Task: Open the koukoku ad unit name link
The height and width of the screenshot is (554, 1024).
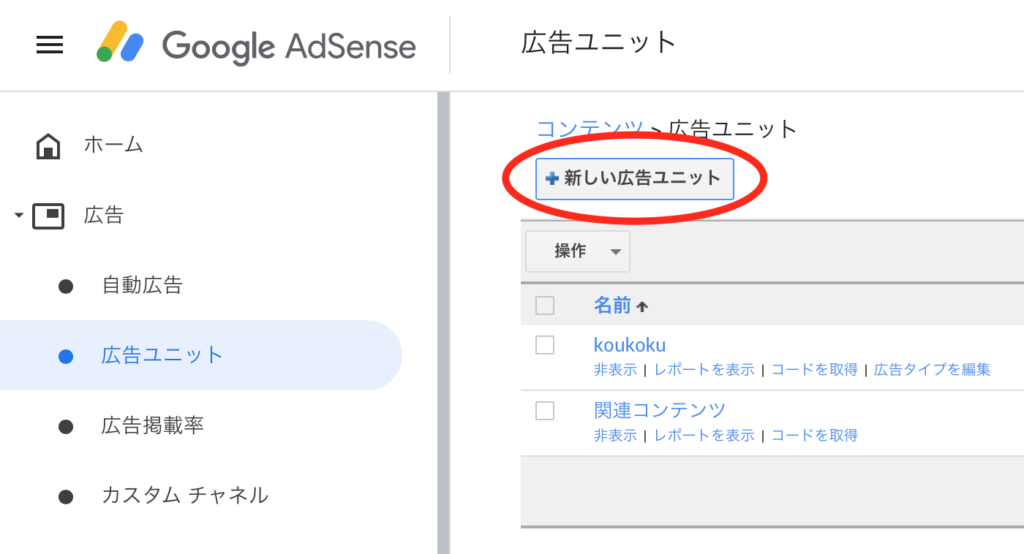Action: coord(630,344)
